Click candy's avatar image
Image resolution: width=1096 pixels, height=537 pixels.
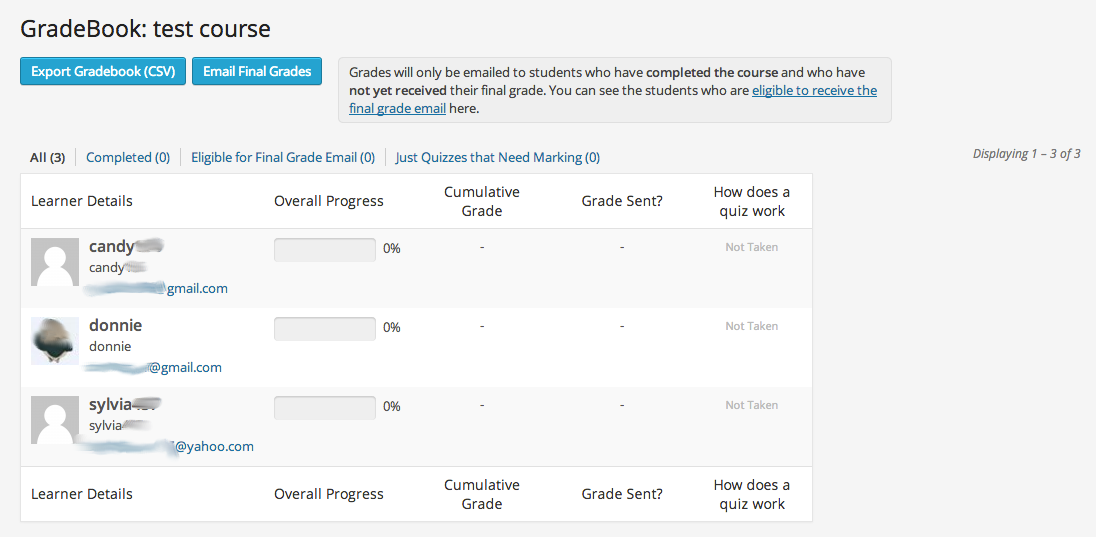[55, 262]
